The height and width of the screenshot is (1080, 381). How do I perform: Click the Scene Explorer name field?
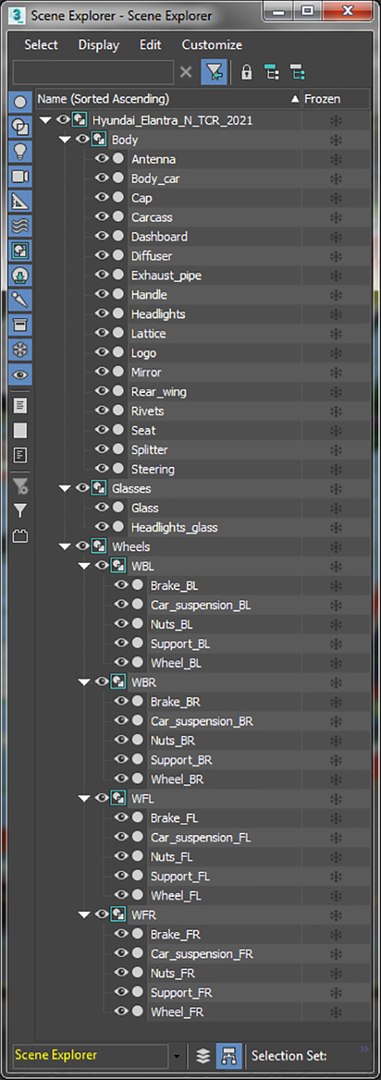[90, 1055]
